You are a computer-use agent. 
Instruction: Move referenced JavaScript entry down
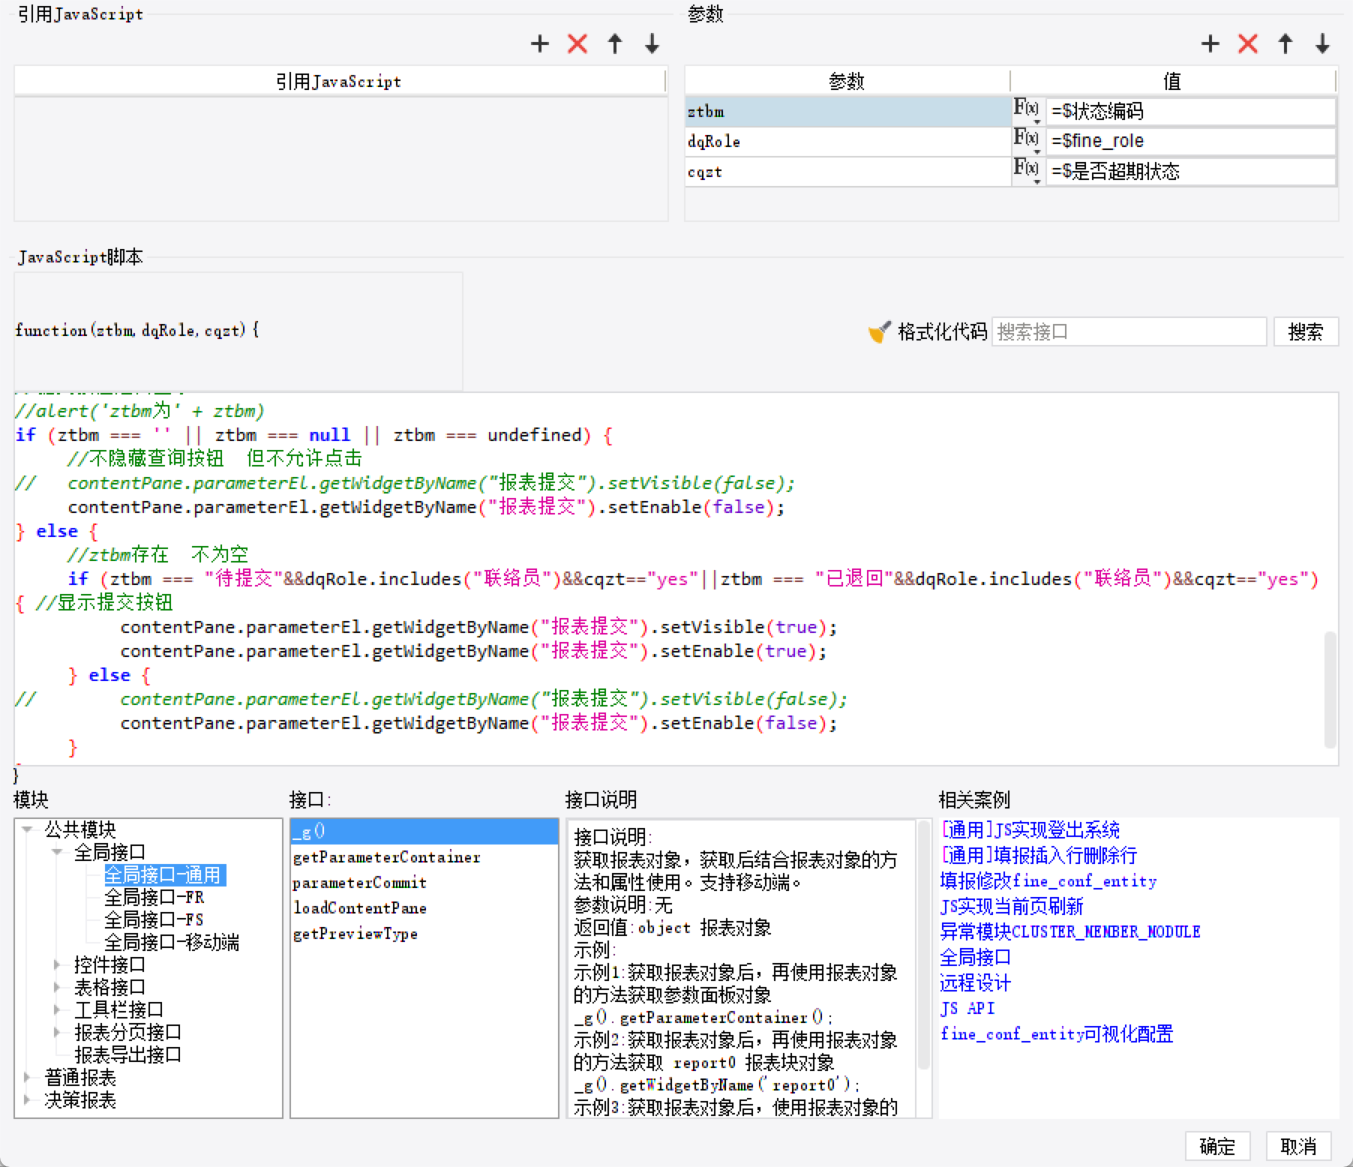click(x=652, y=44)
